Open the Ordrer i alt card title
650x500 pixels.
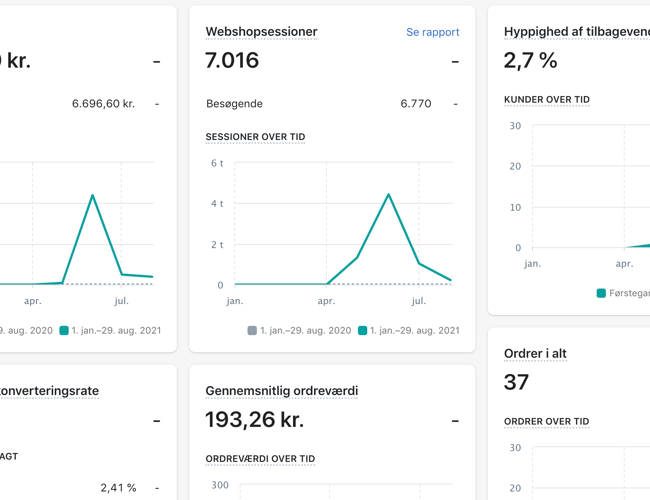click(535, 353)
